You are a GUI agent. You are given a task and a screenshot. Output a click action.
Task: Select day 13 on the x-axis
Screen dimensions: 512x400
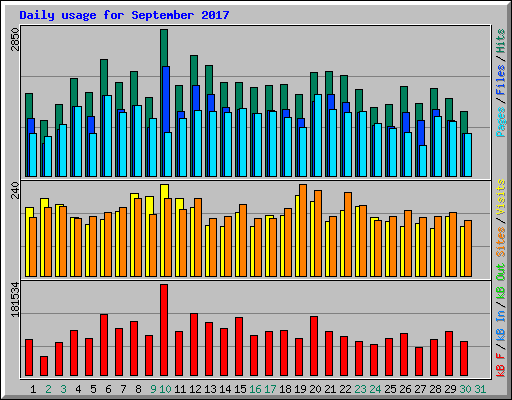210,389
